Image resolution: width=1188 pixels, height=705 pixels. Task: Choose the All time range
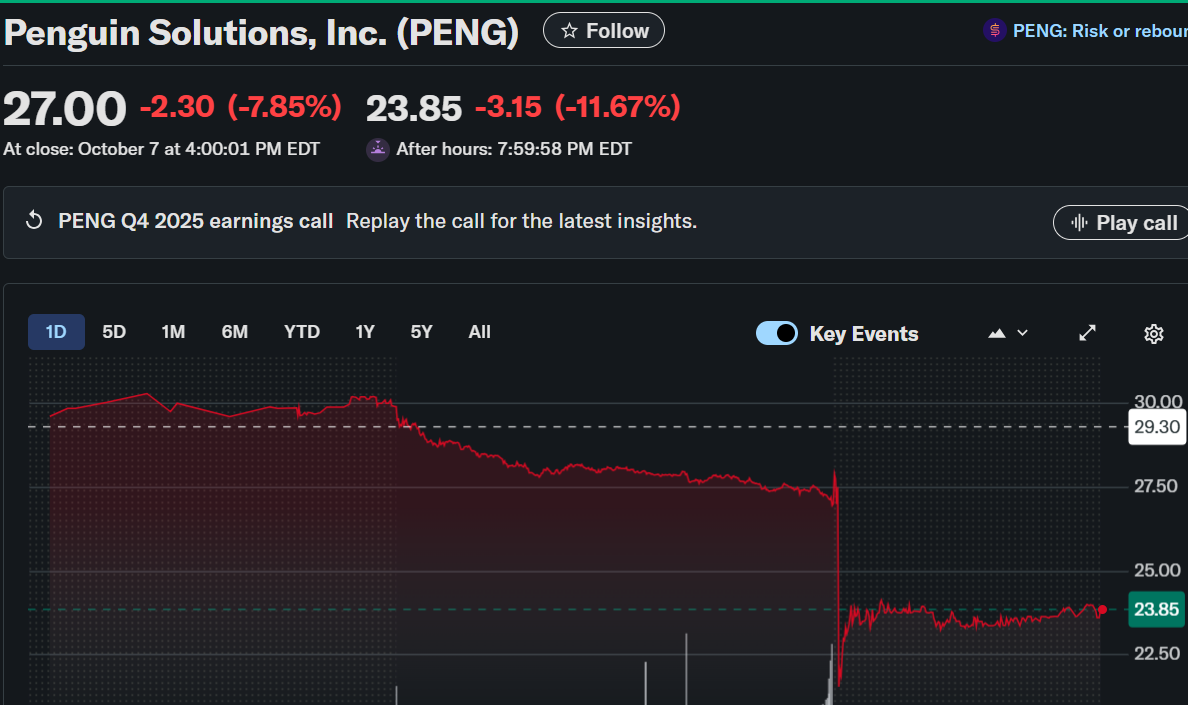point(480,332)
